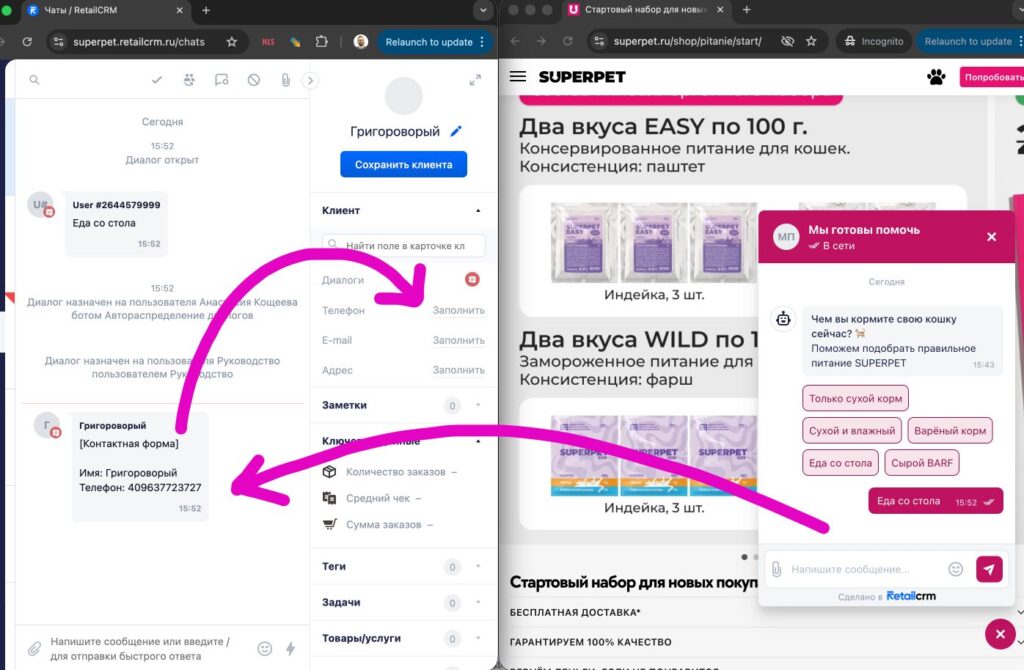Reload the RetailCRM page
The image size is (1024, 670).
click(27, 42)
